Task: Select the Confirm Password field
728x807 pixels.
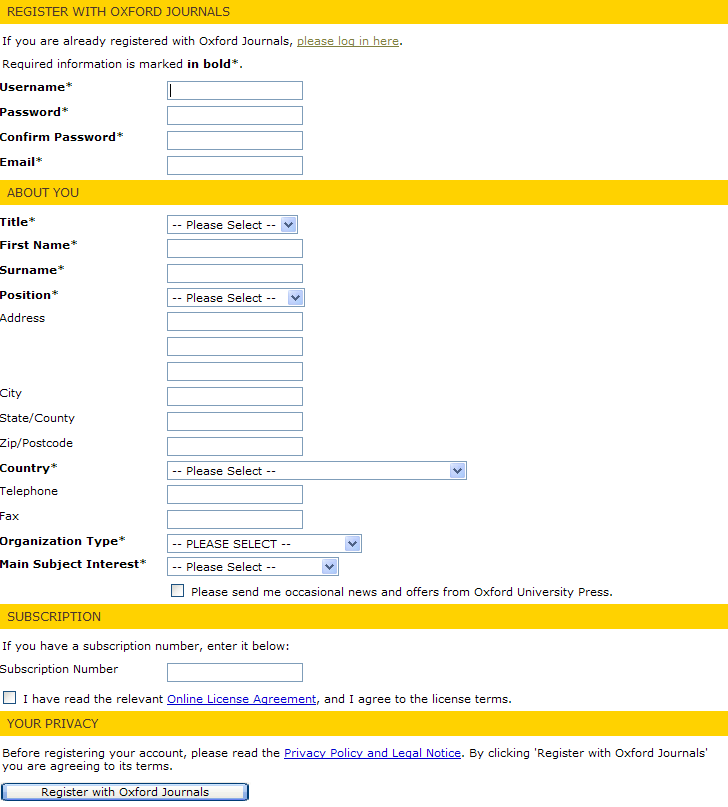Action: pos(235,141)
